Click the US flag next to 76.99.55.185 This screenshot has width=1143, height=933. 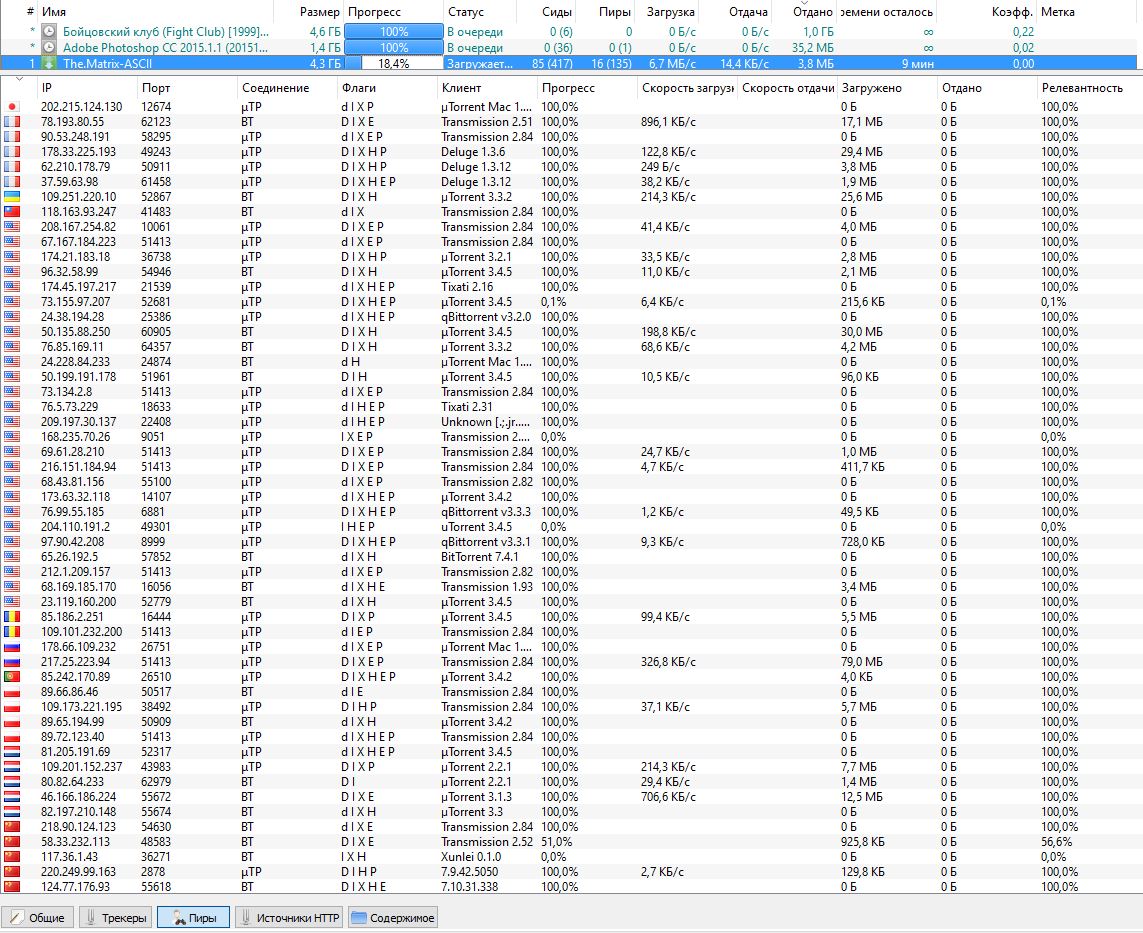point(12,512)
